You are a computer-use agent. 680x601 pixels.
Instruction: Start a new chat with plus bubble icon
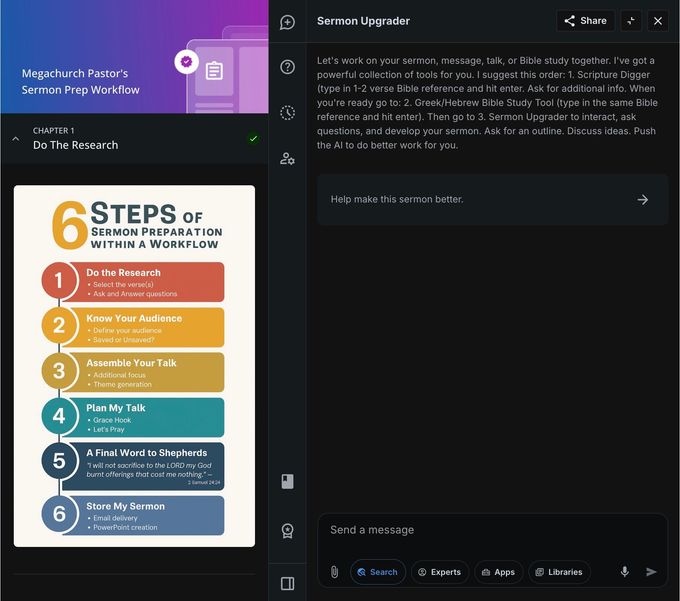pyautogui.click(x=287, y=22)
